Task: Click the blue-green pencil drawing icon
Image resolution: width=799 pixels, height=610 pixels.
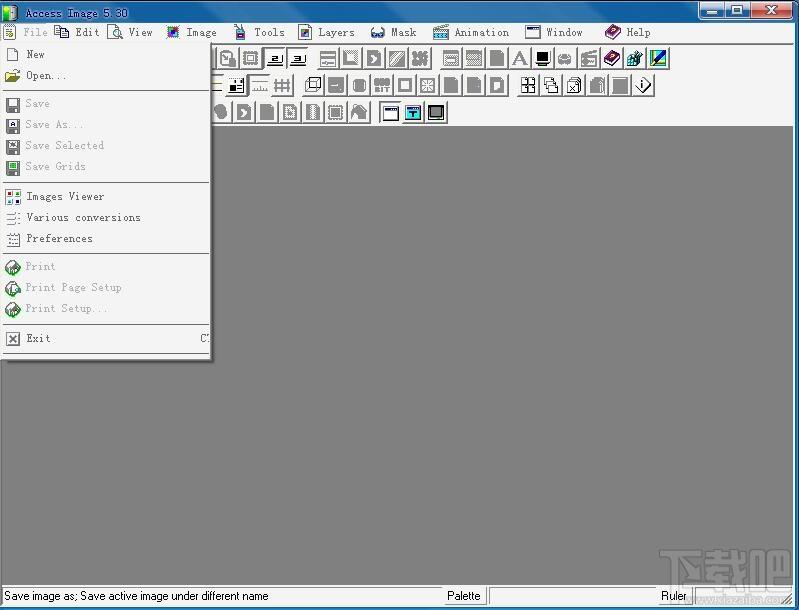Action: click(x=657, y=59)
